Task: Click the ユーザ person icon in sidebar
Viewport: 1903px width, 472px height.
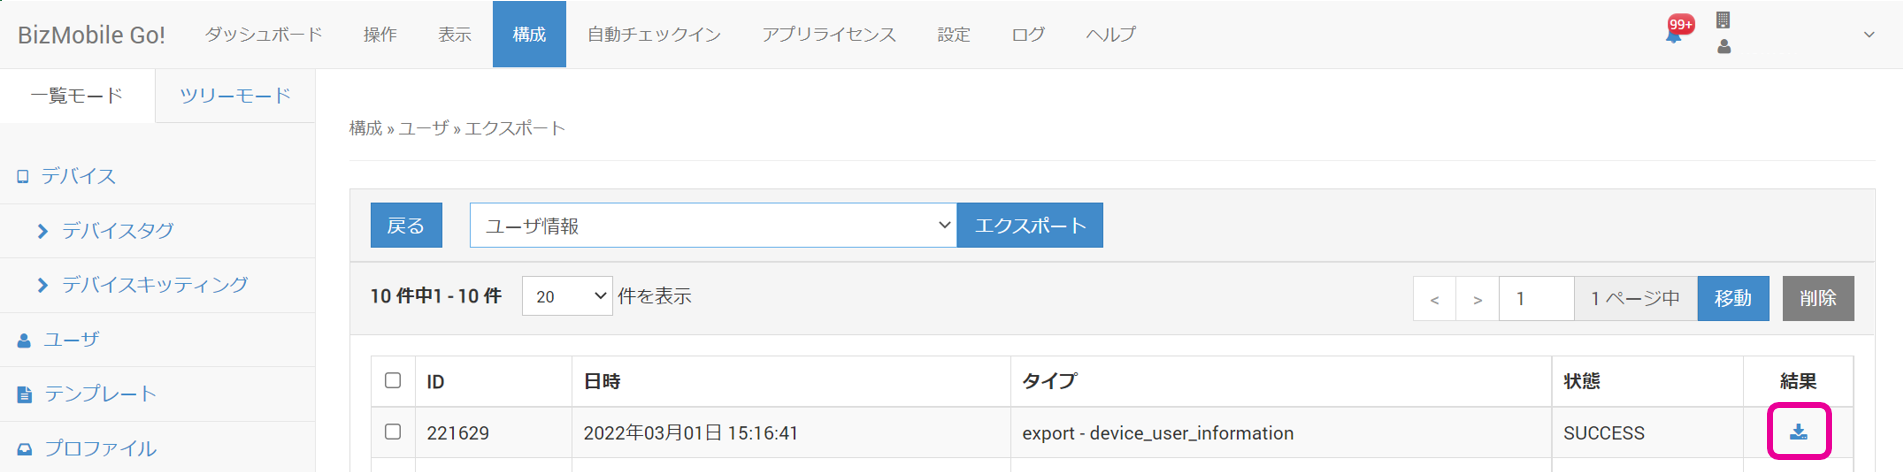Action: point(24,340)
